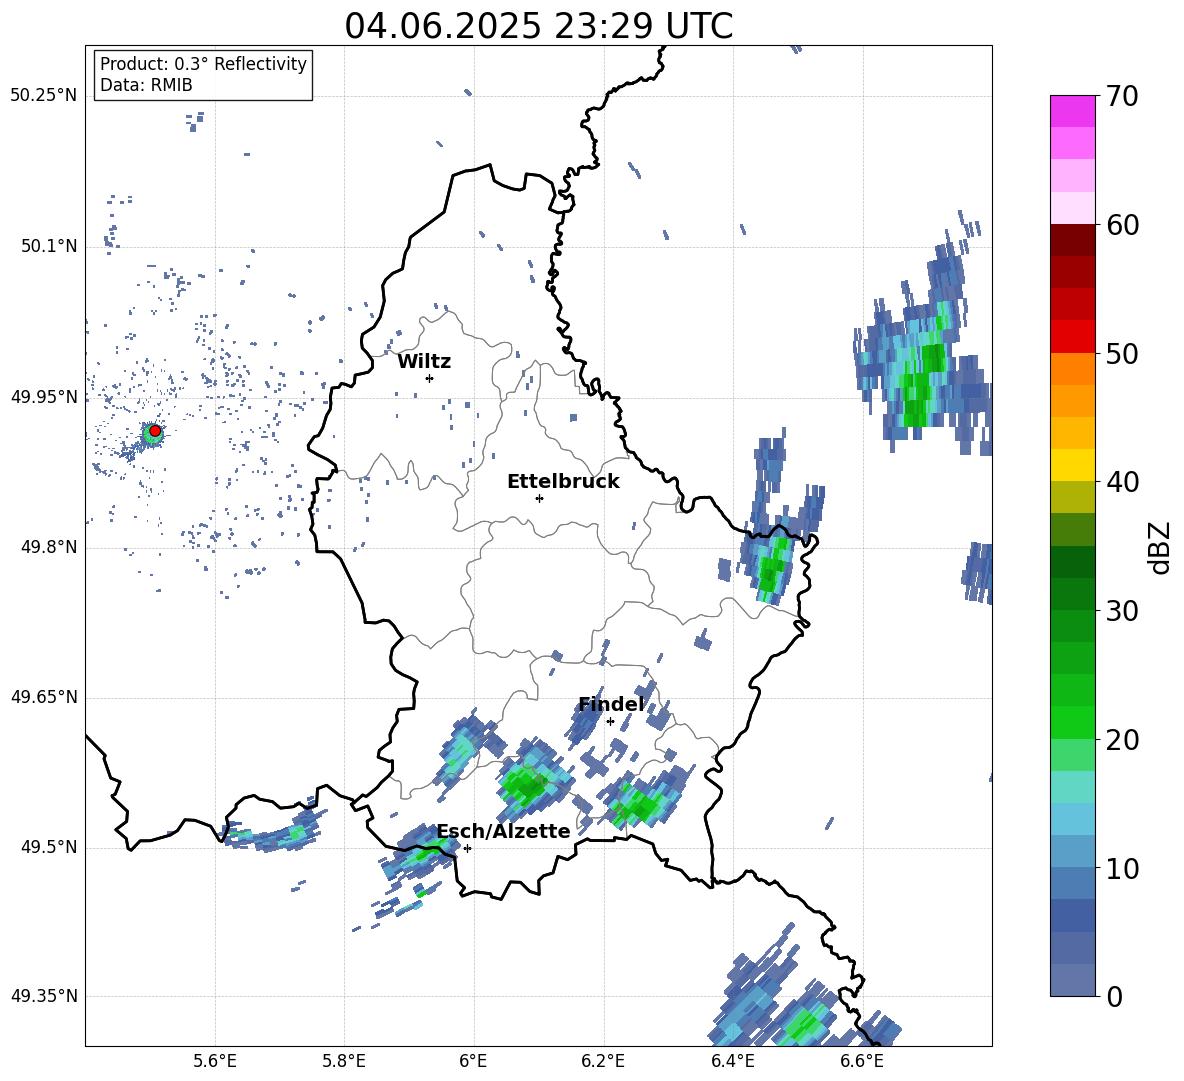Click the Esch/Alzette city label

click(x=504, y=831)
